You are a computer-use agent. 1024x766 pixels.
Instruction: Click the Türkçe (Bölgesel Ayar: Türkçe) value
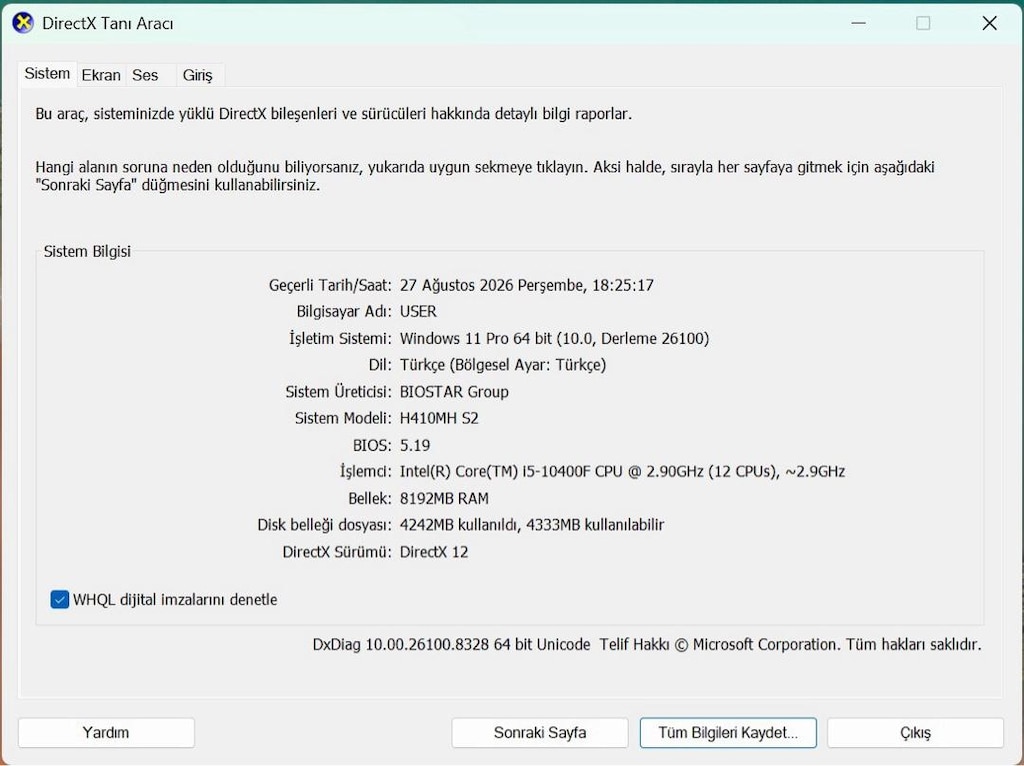click(x=503, y=365)
